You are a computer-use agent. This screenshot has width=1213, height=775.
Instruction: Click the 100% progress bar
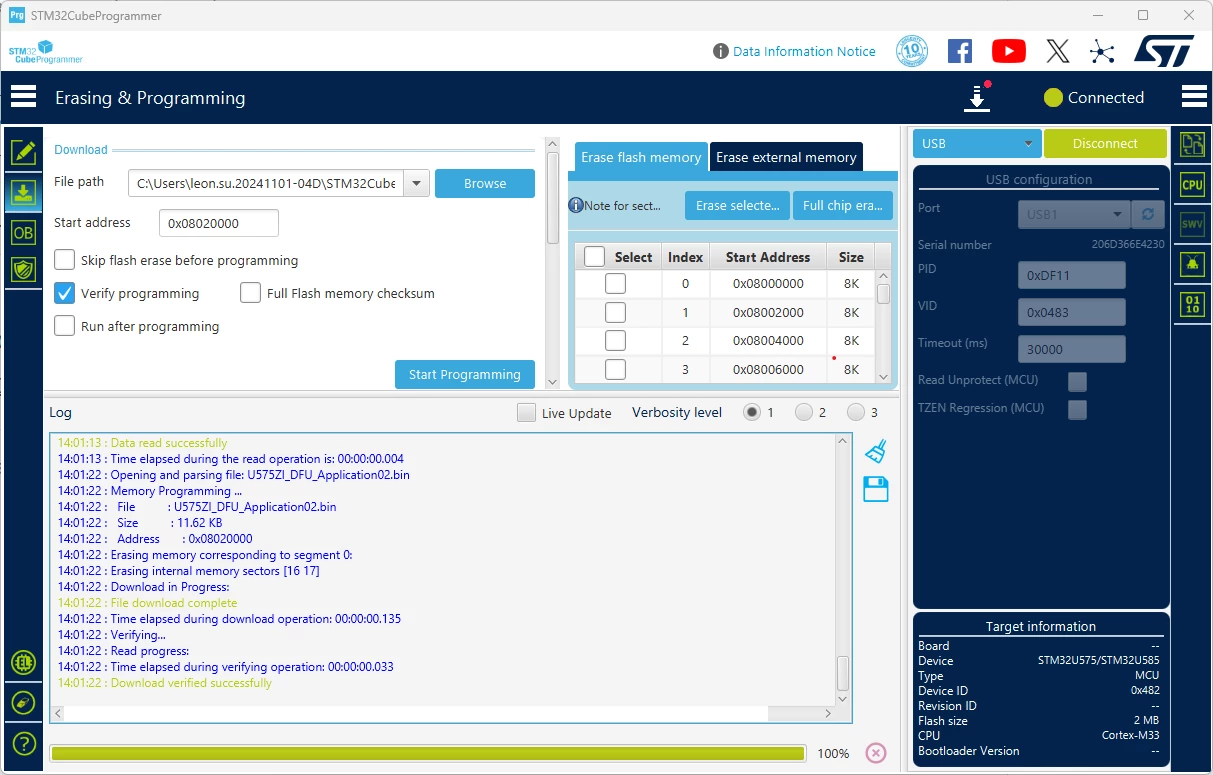pos(428,753)
